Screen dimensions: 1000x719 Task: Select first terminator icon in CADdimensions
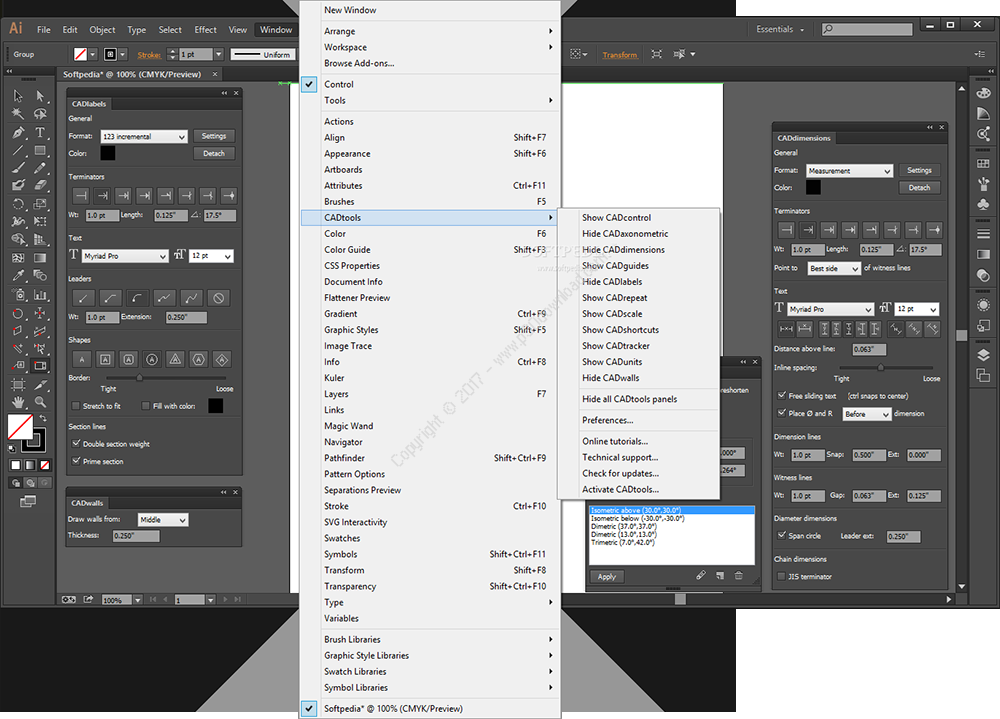tap(786, 230)
